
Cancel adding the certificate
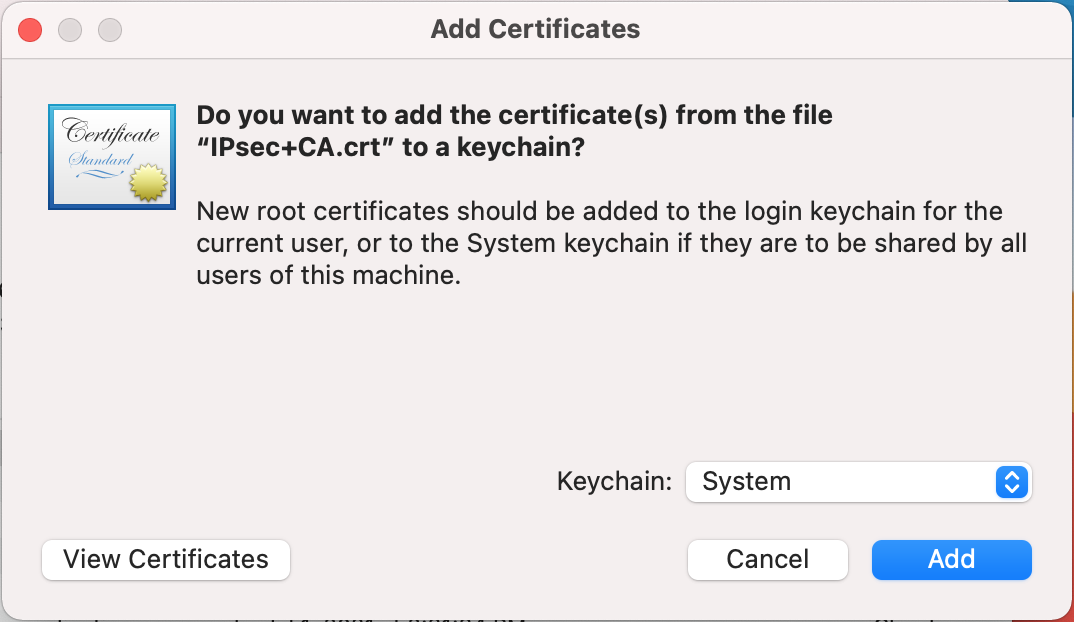click(767, 559)
